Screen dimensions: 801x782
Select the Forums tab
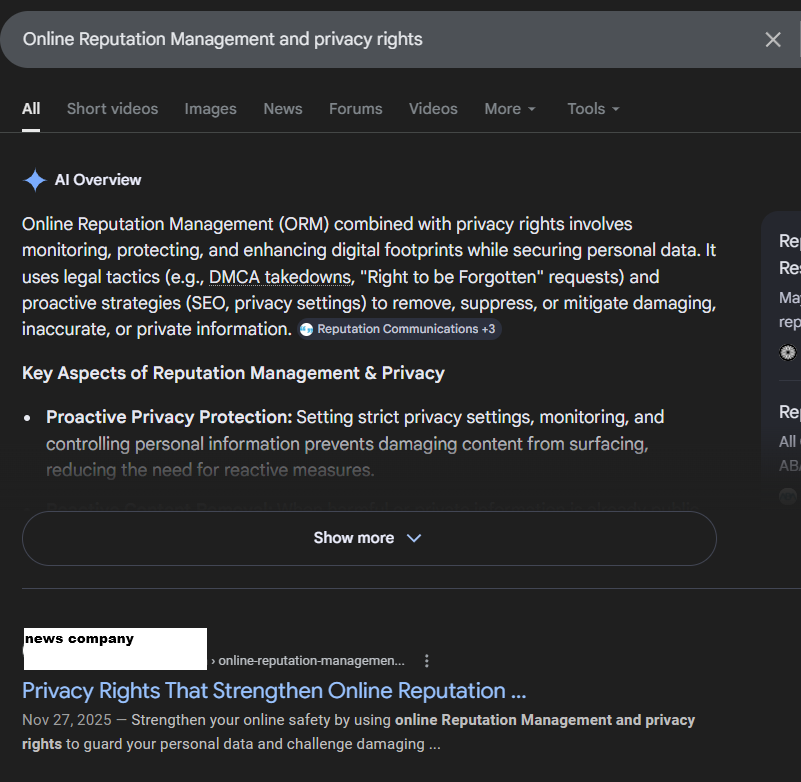pyautogui.click(x=355, y=109)
